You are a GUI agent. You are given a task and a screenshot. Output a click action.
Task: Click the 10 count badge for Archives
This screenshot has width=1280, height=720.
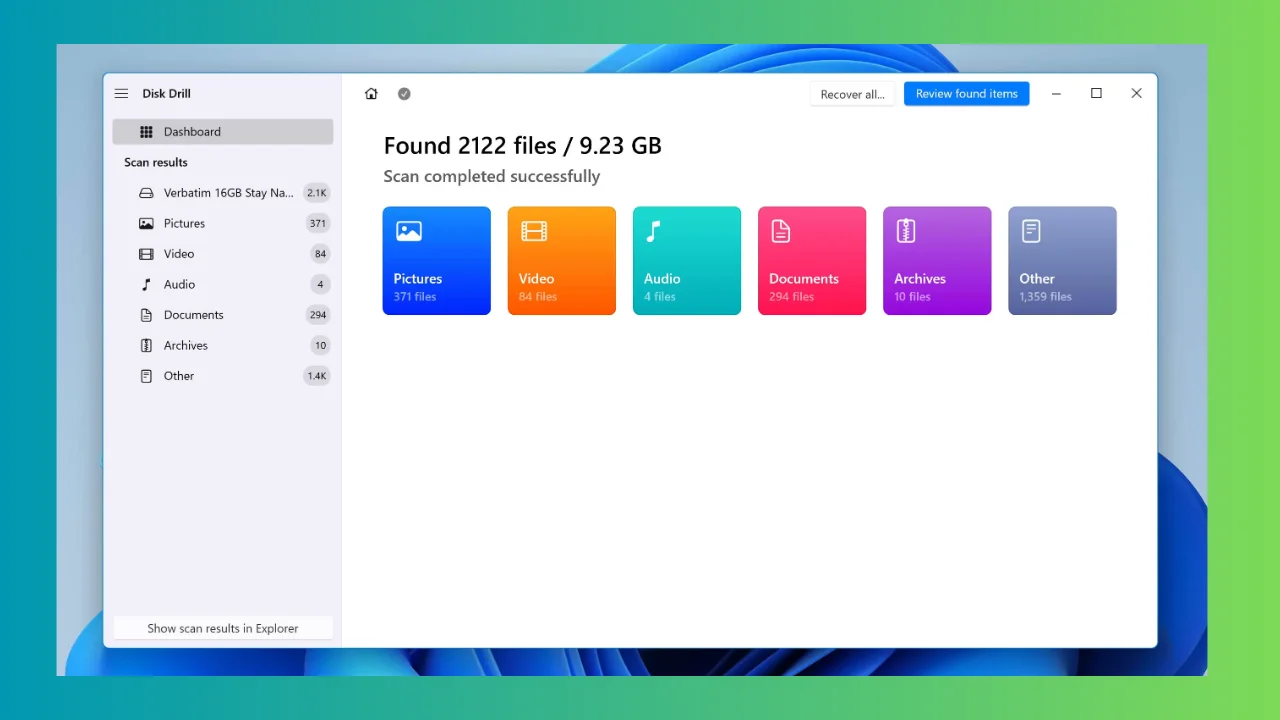click(x=320, y=346)
